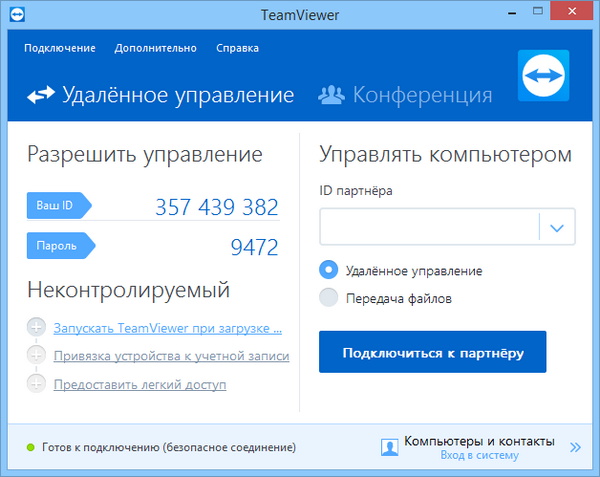Click the Вход в систему link
The height and width of the screenshot is (477, 600).
[x=479, y=455]
